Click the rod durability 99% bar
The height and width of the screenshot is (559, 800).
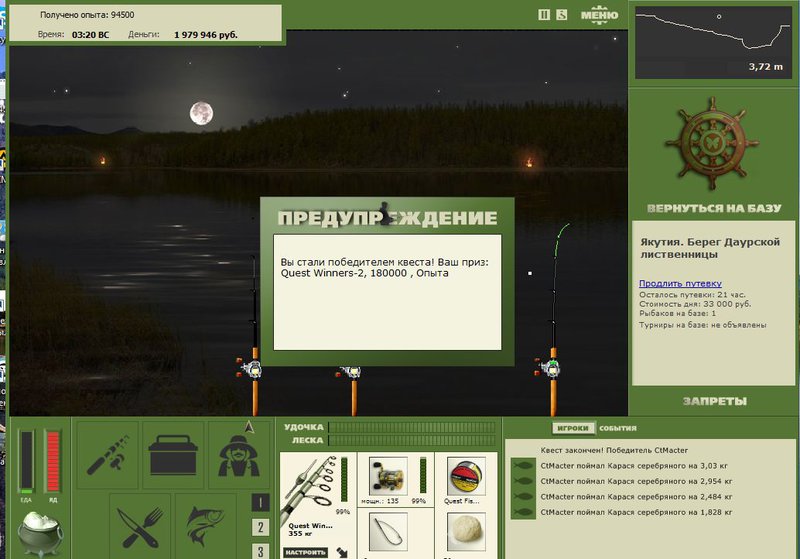pyautogui.click(x=344, y=479)
